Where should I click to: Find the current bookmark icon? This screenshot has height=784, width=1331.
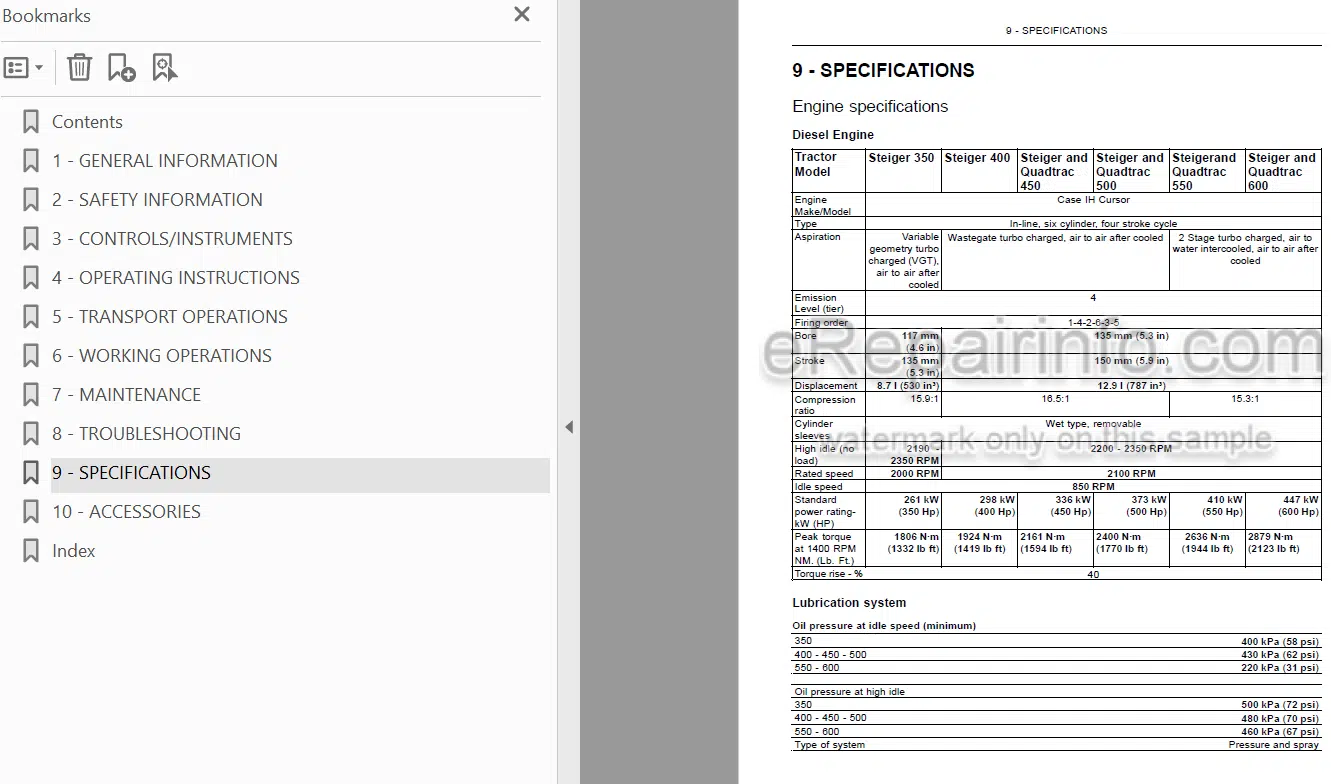(x=164, y=68)
